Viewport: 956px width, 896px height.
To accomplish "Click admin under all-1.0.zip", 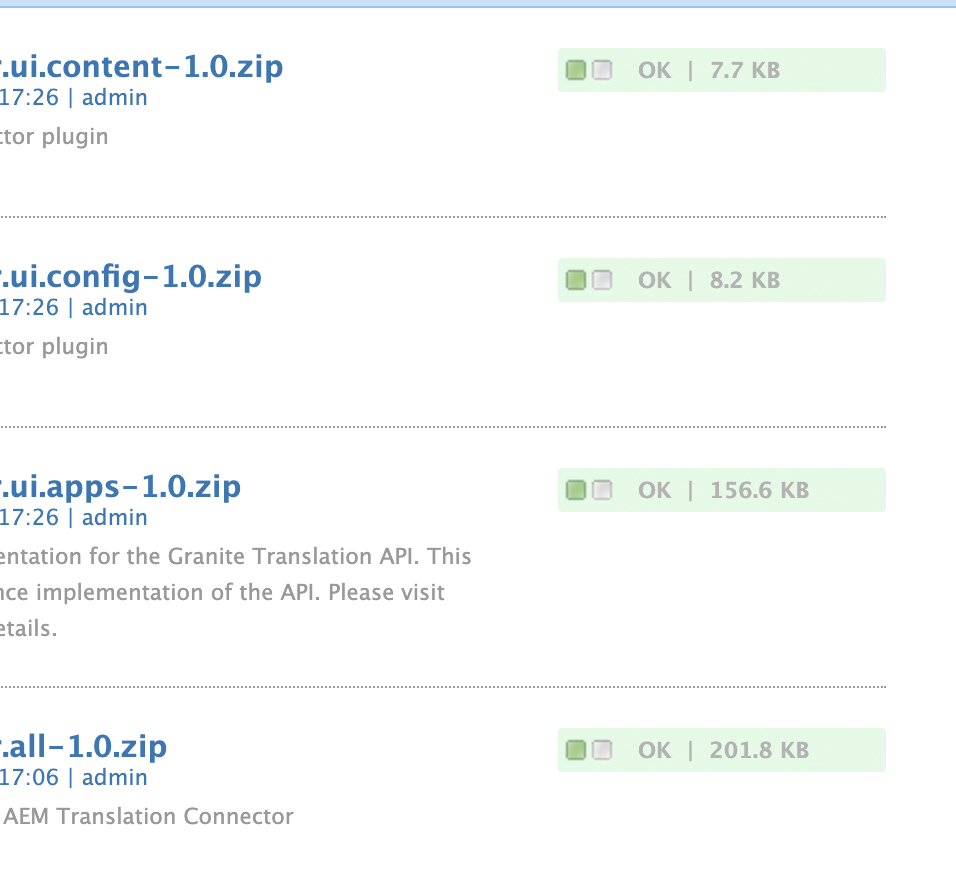I will point(114,777).
